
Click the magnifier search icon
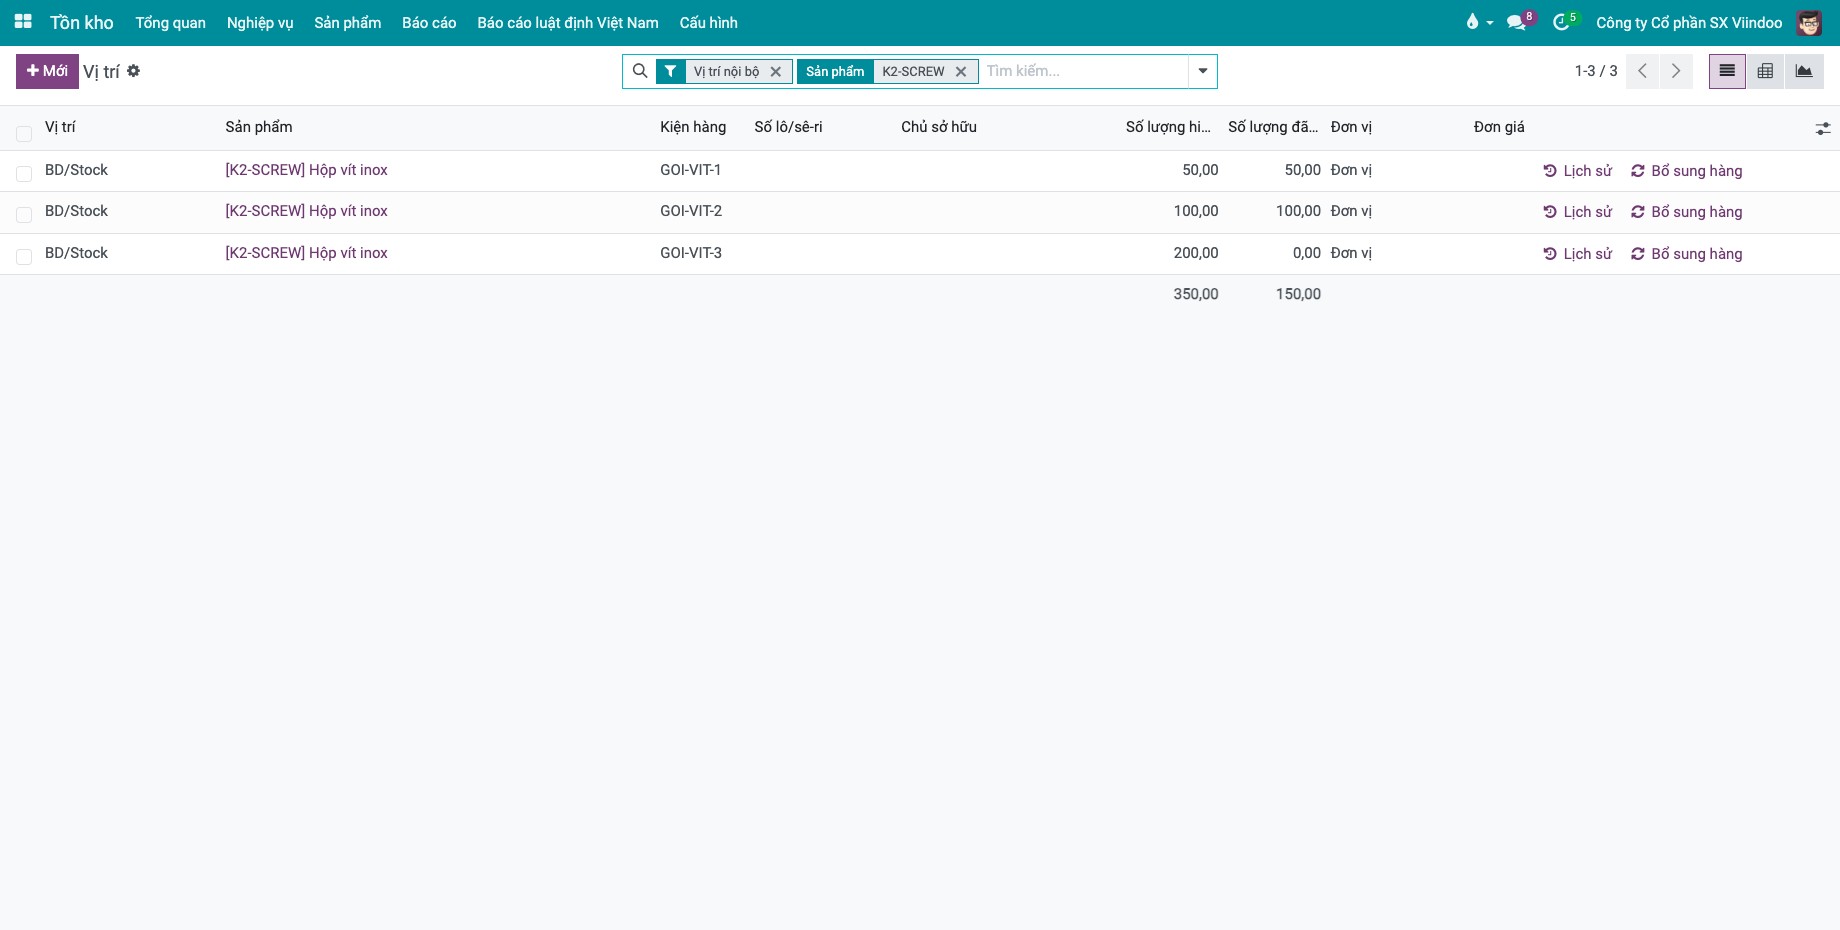click(640, 71)
